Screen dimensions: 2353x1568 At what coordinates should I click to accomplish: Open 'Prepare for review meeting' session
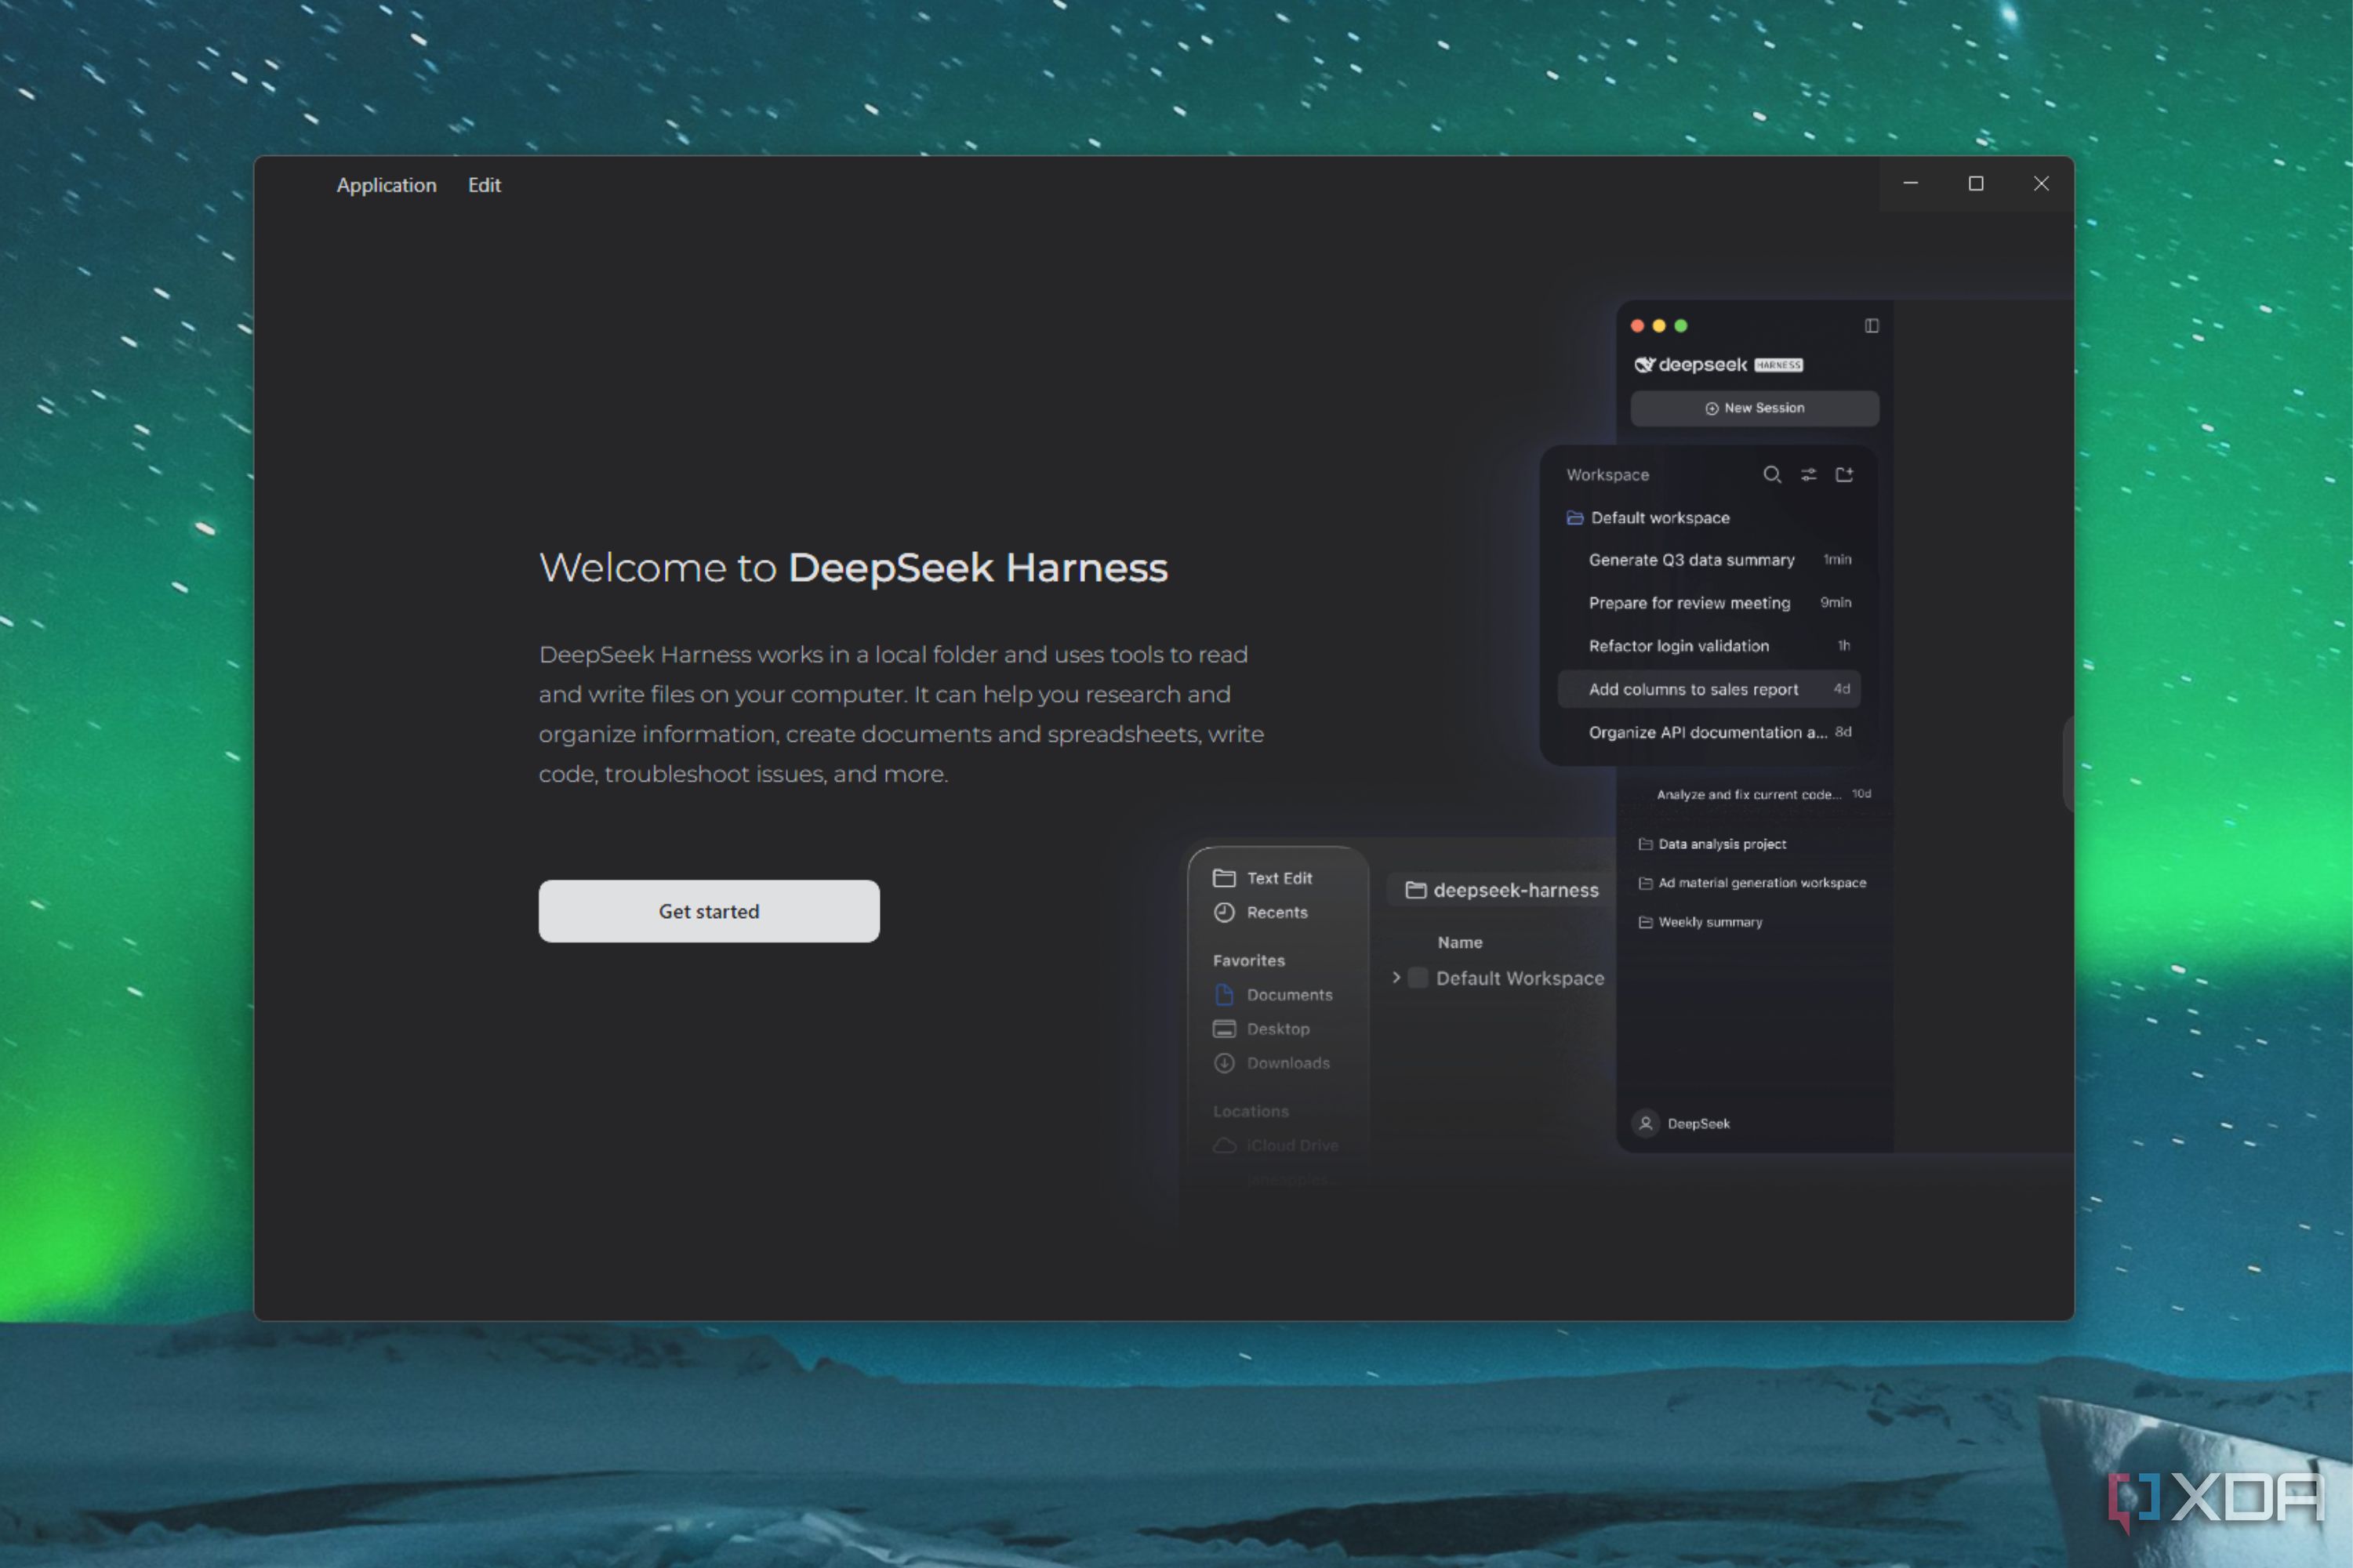(x=1709, y=603)
